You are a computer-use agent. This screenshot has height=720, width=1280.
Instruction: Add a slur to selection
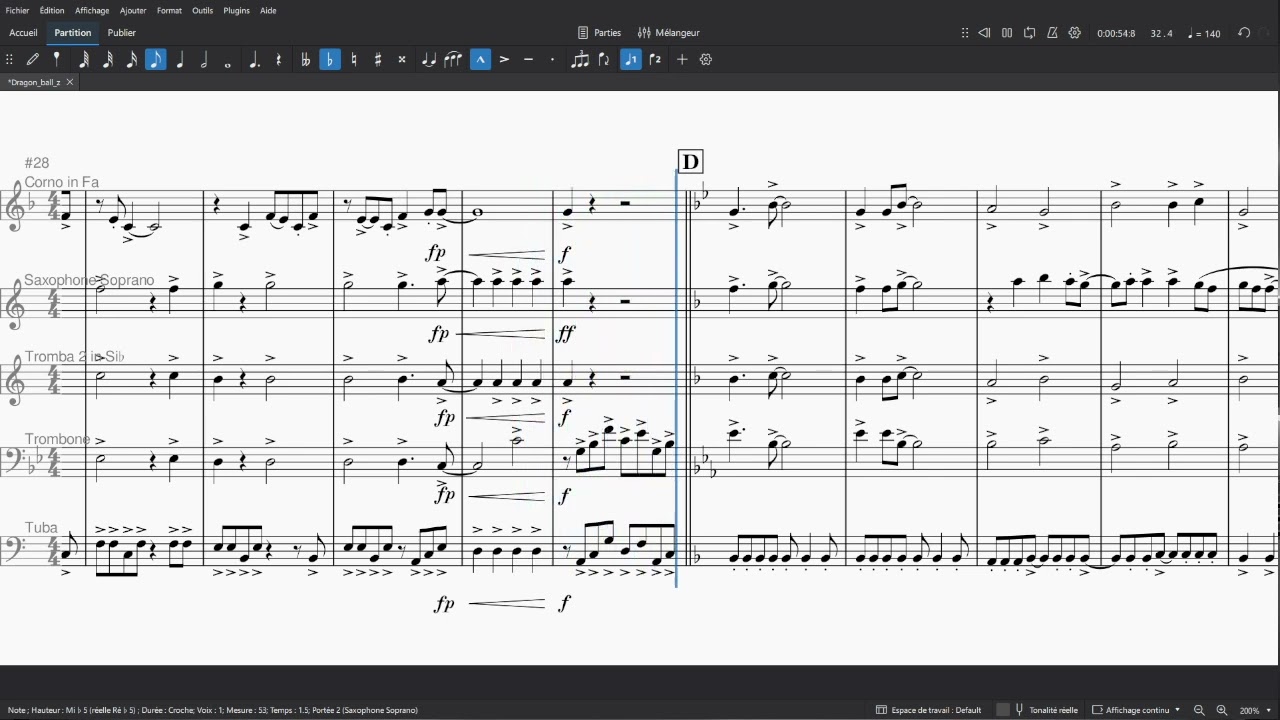point(453,60)
